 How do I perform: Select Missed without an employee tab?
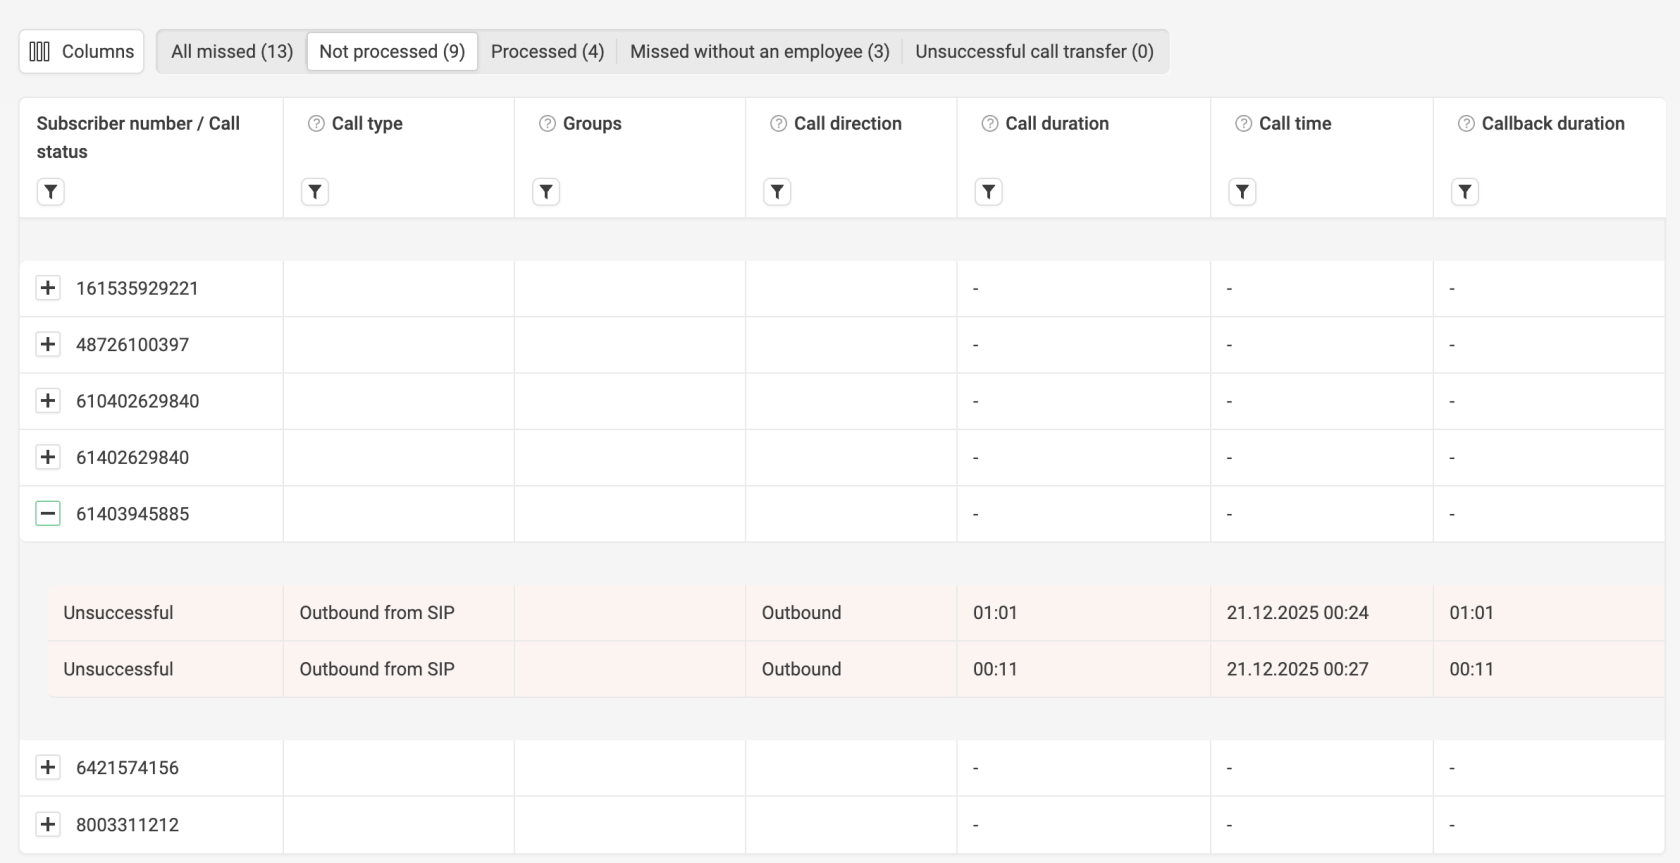click(x=759, y=52)
